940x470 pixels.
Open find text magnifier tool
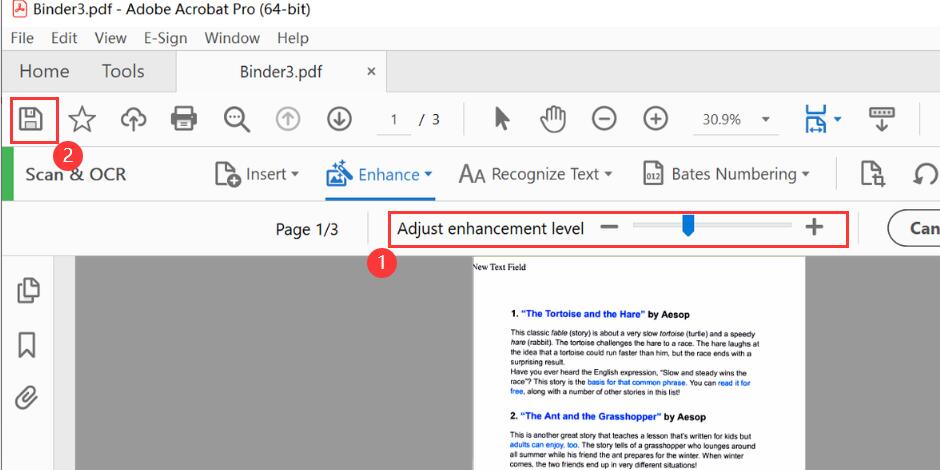click(x=237, y=119)
